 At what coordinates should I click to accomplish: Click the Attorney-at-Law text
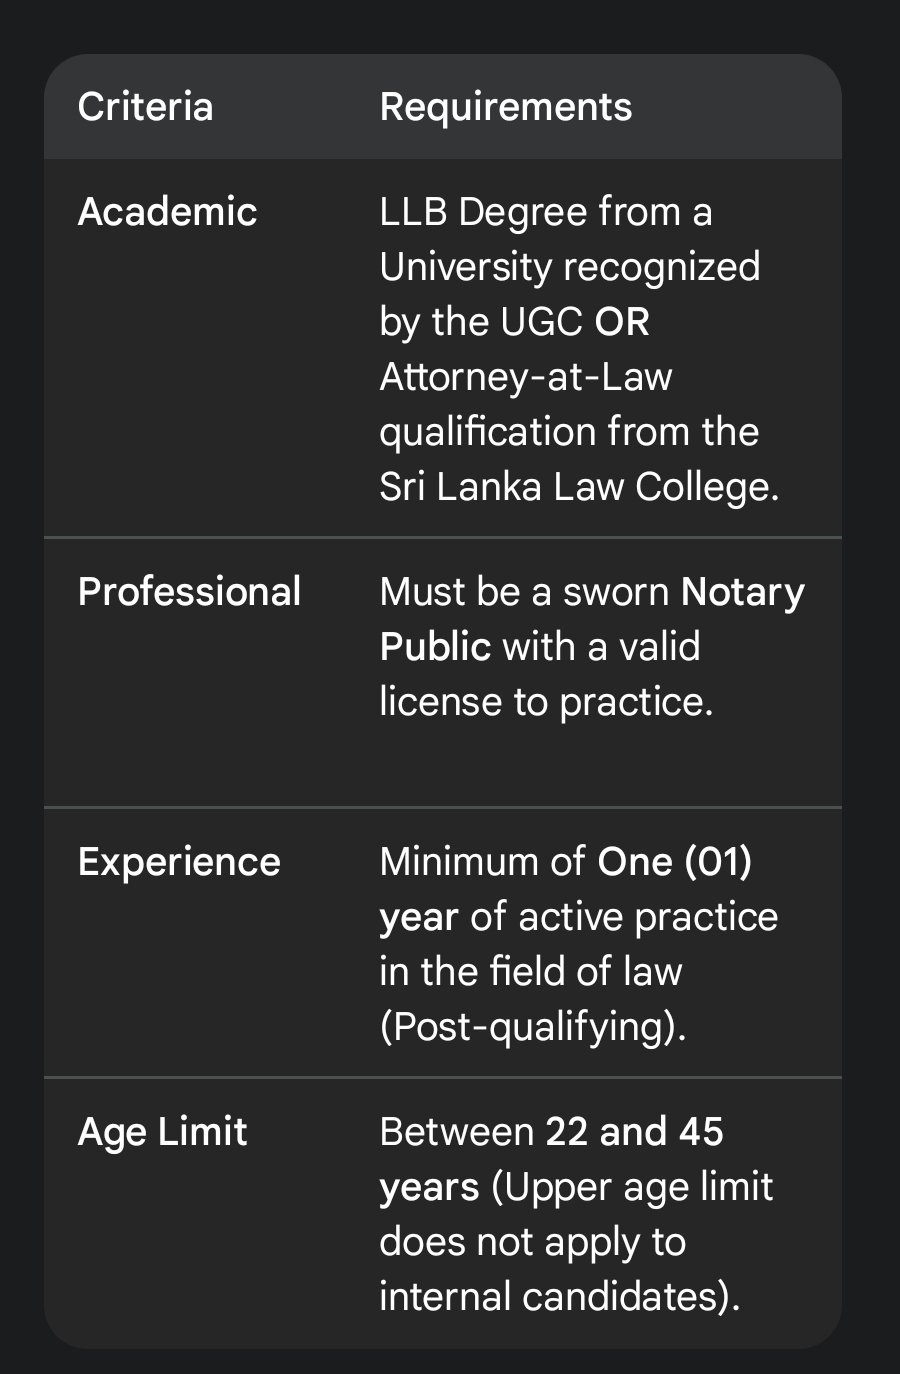click(525, 377)
